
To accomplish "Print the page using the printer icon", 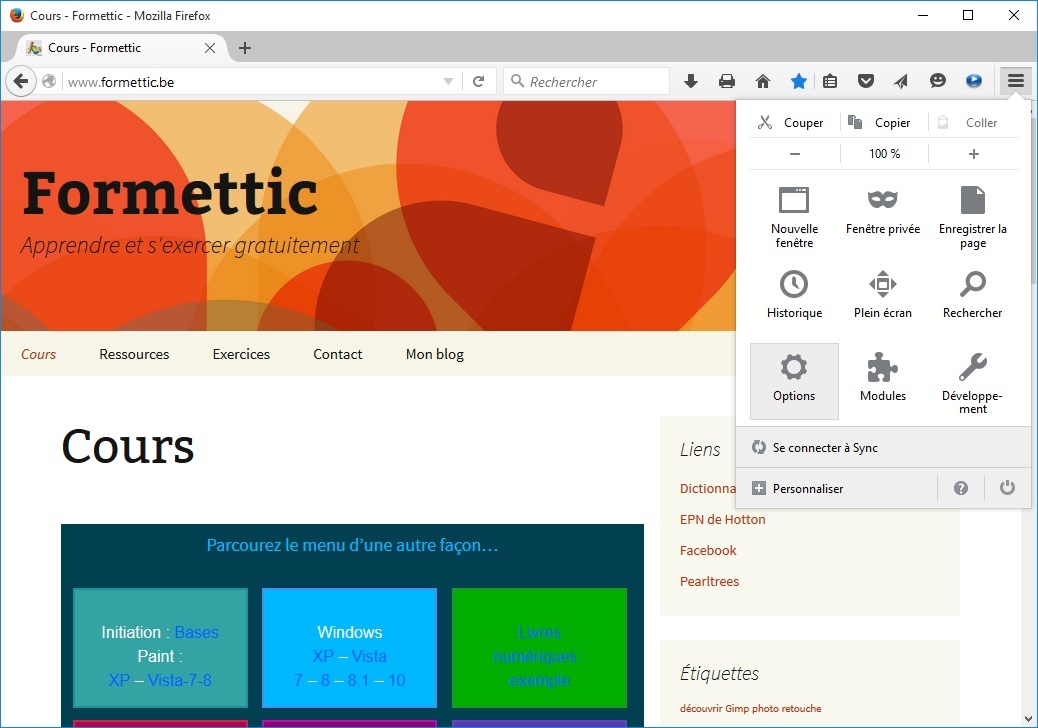I will (x=727, y=81).
